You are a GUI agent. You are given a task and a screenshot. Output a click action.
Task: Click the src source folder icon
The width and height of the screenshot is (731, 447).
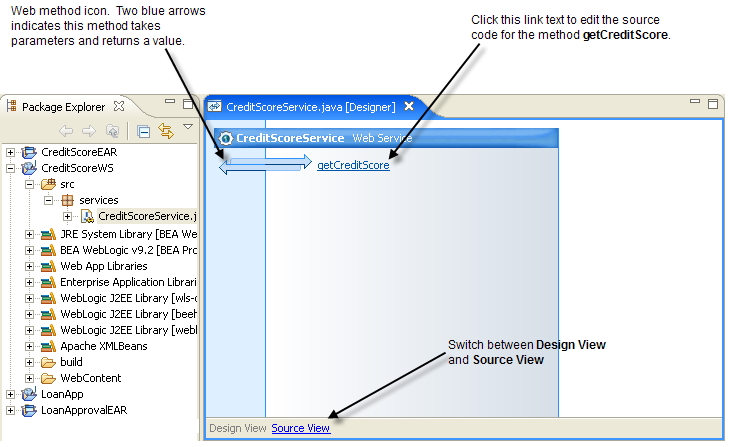click(48, 184)
